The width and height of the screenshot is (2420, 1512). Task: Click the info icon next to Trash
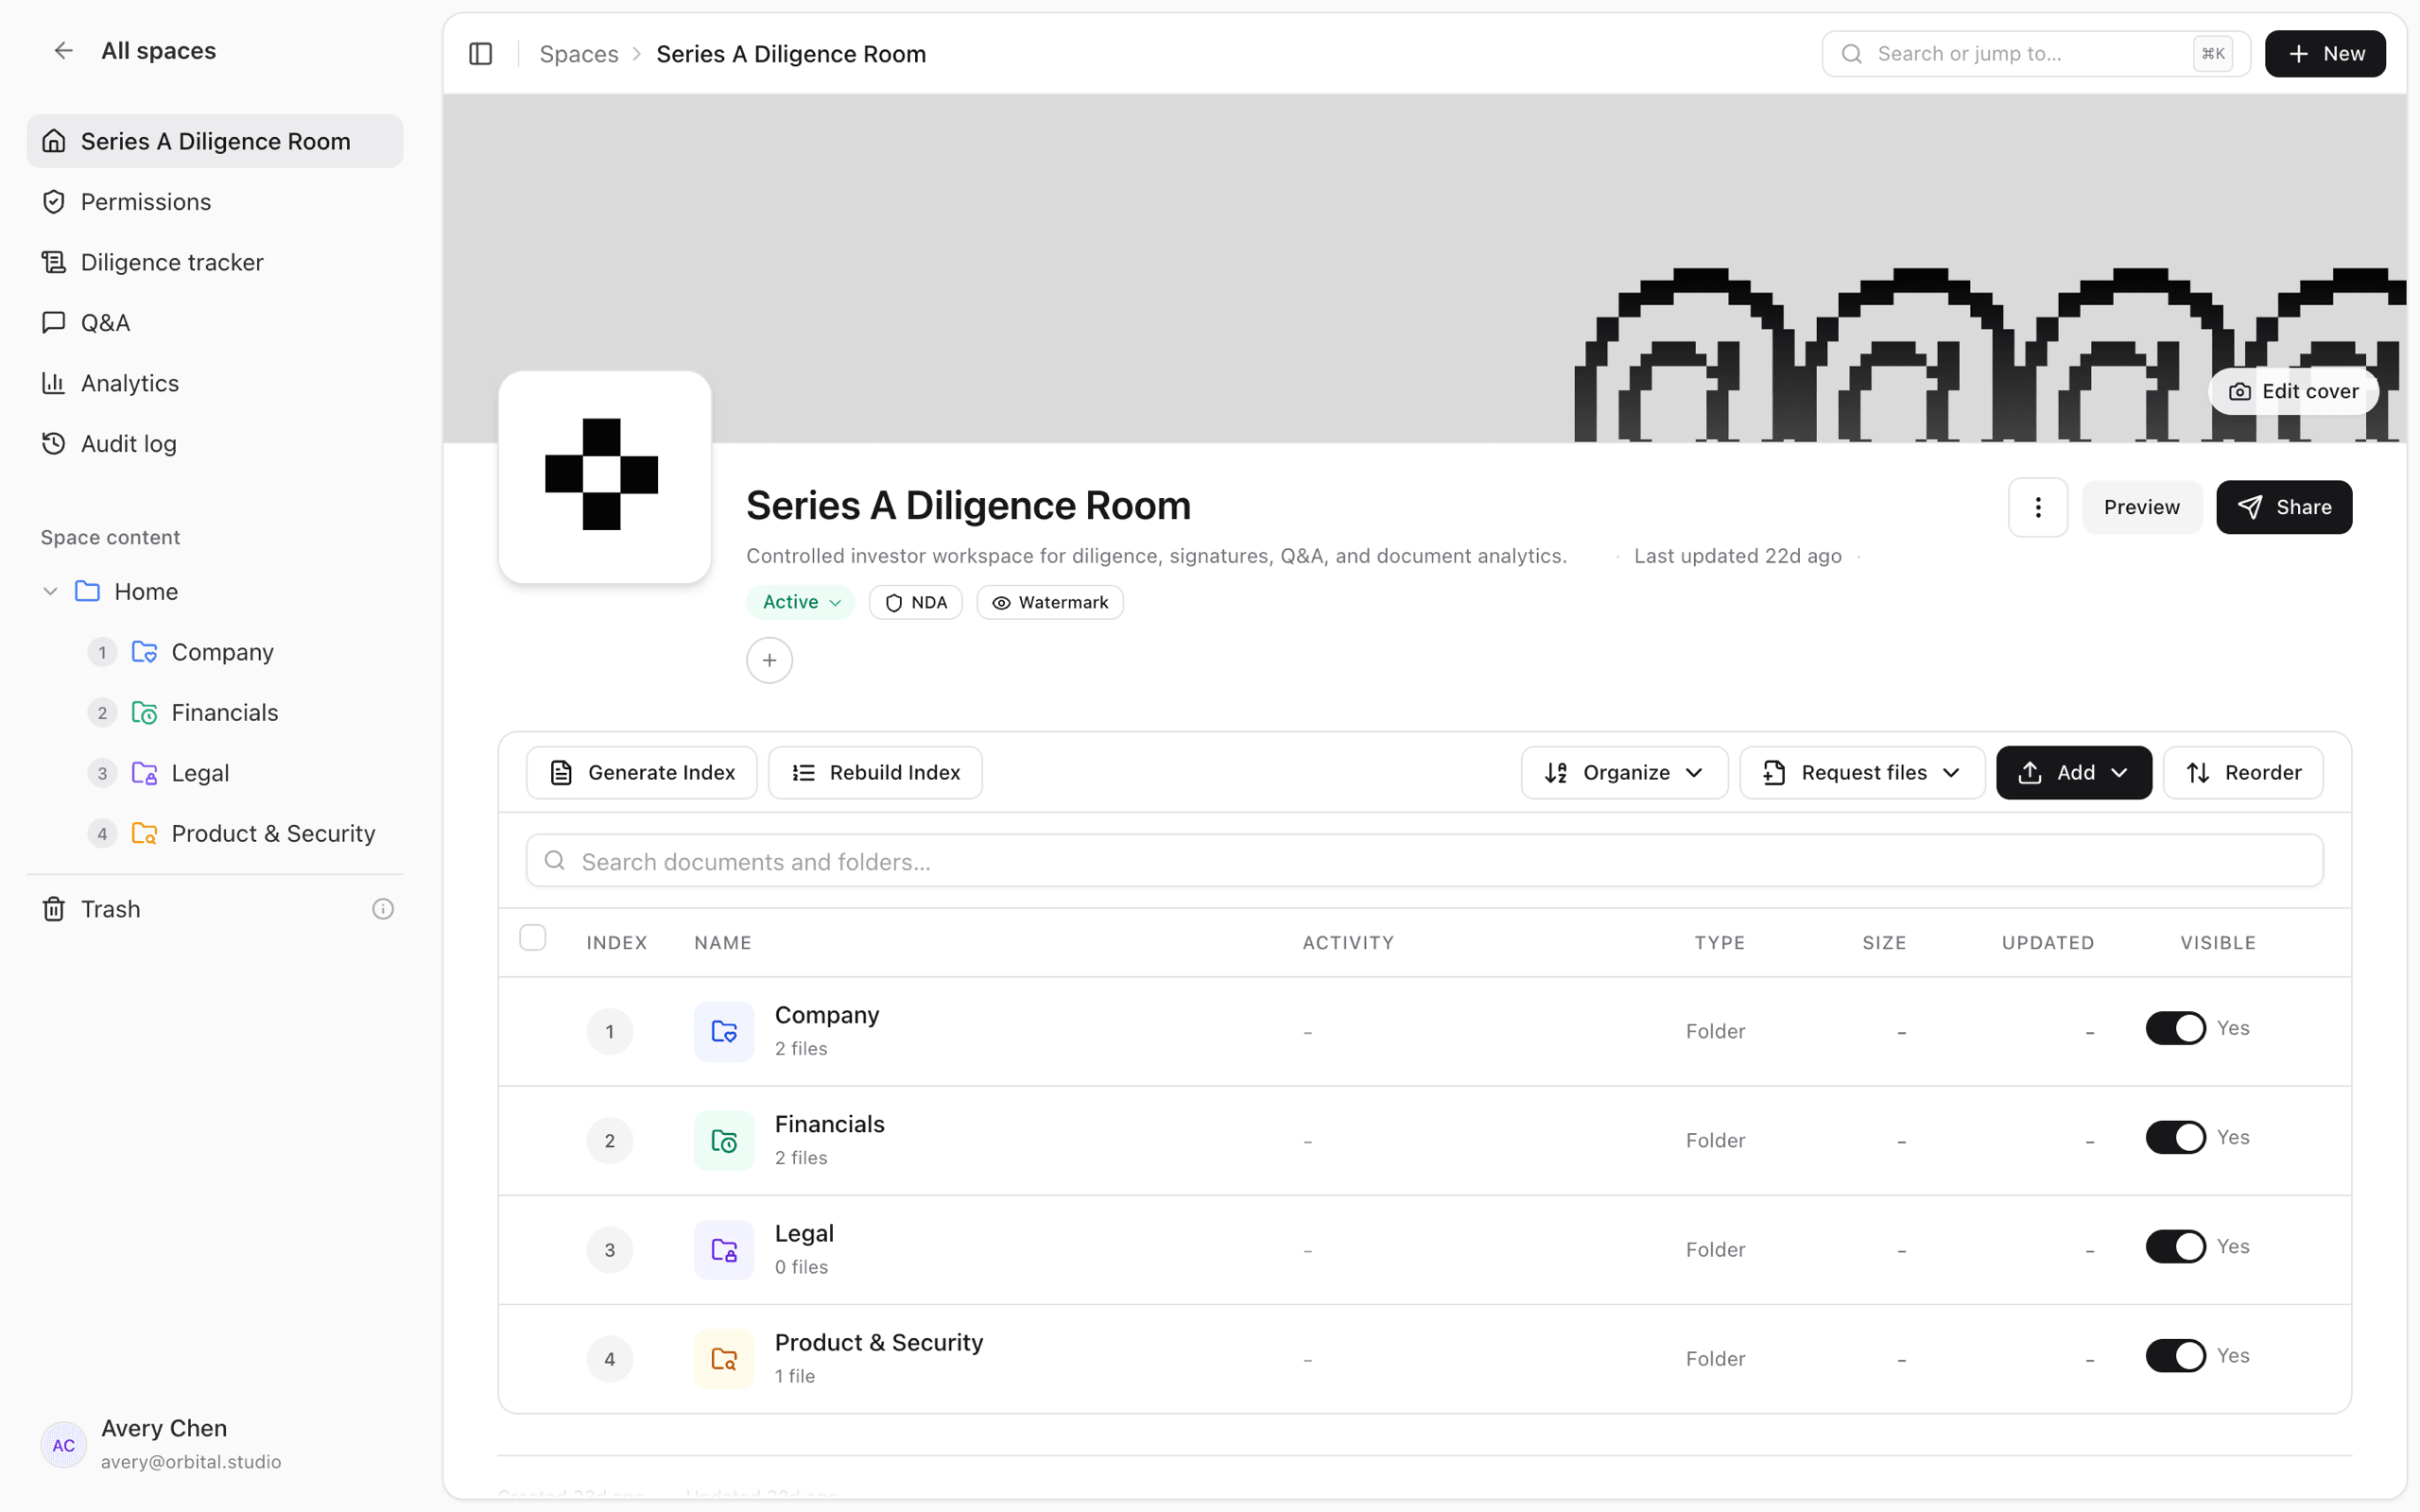383,909
